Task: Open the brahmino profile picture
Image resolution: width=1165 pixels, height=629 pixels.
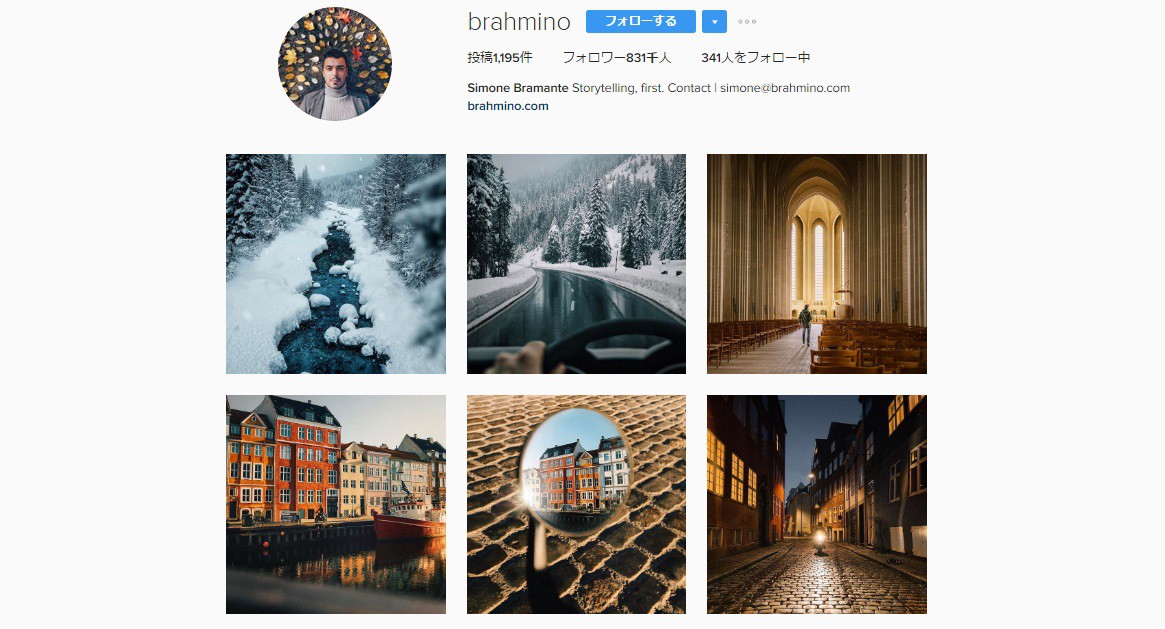Action: [x=335, y=64]
